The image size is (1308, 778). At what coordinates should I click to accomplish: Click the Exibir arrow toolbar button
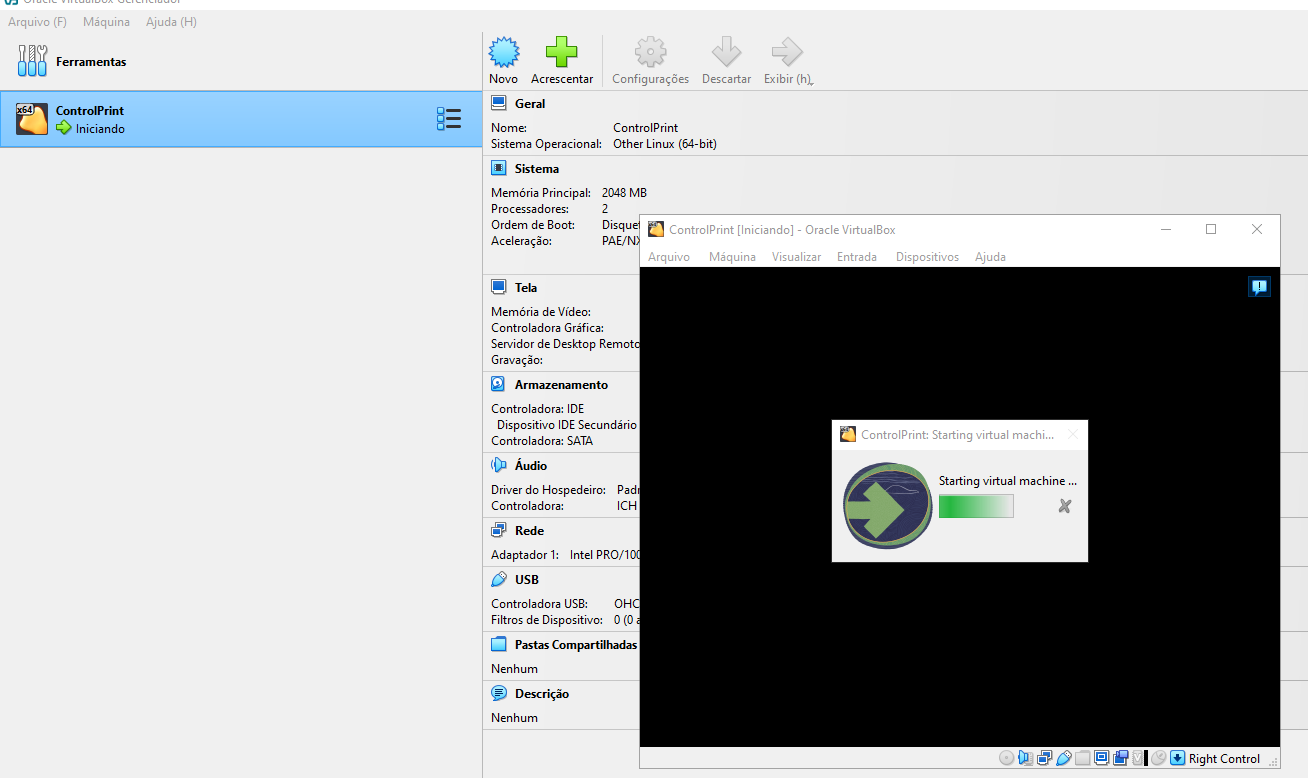click(787, 53)
